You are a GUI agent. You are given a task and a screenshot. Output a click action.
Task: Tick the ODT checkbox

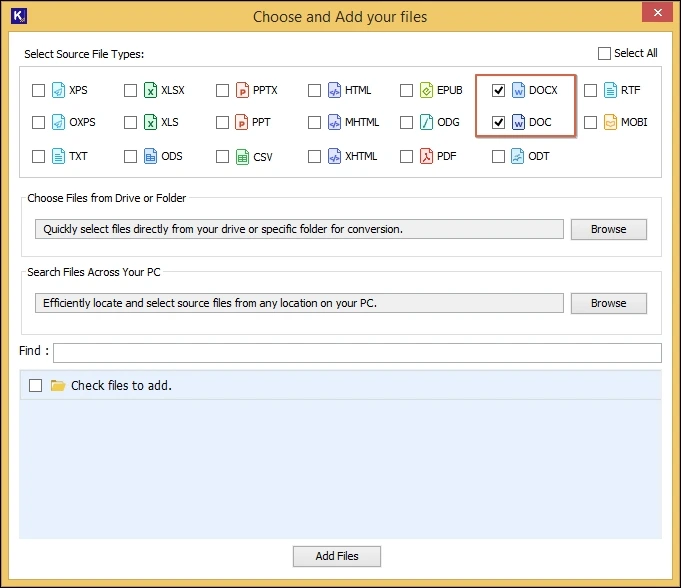499,156
